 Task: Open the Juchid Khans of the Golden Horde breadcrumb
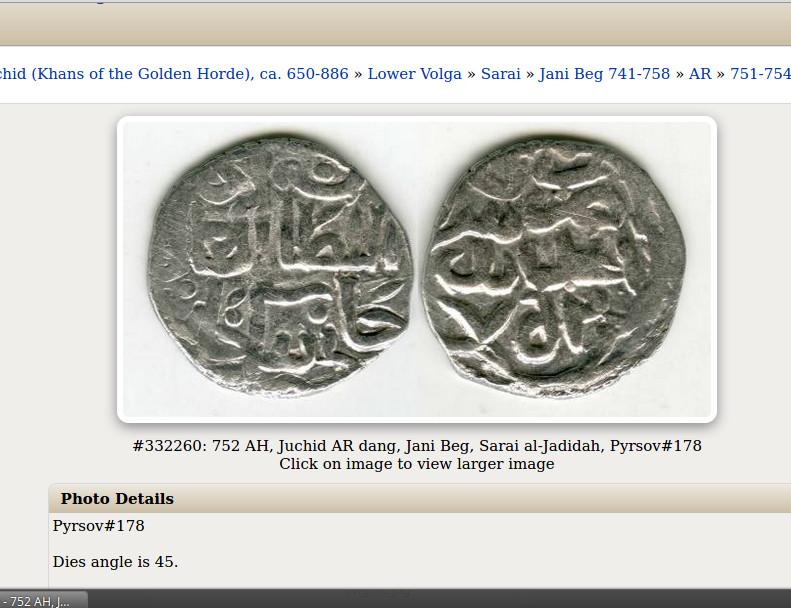tap(174, 74)
